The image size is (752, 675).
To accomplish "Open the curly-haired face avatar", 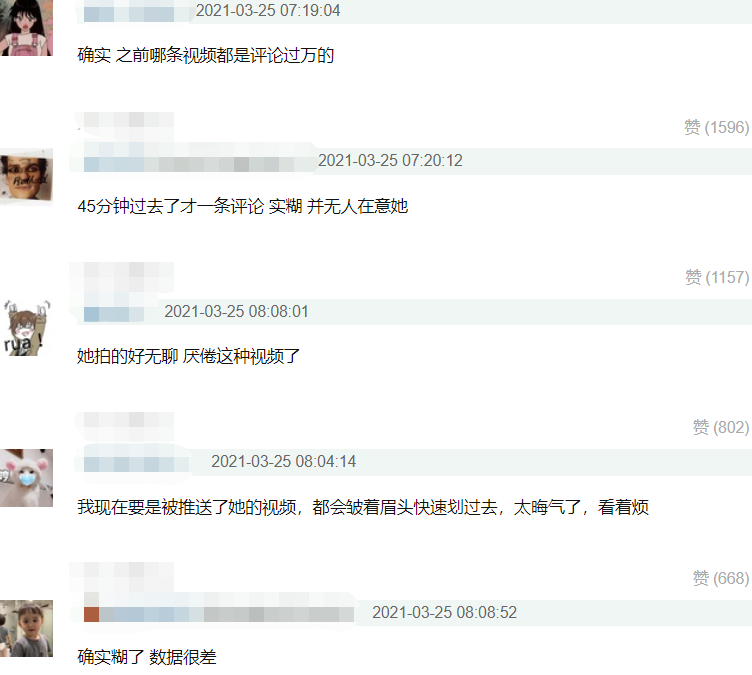I will tap(26, 177).
